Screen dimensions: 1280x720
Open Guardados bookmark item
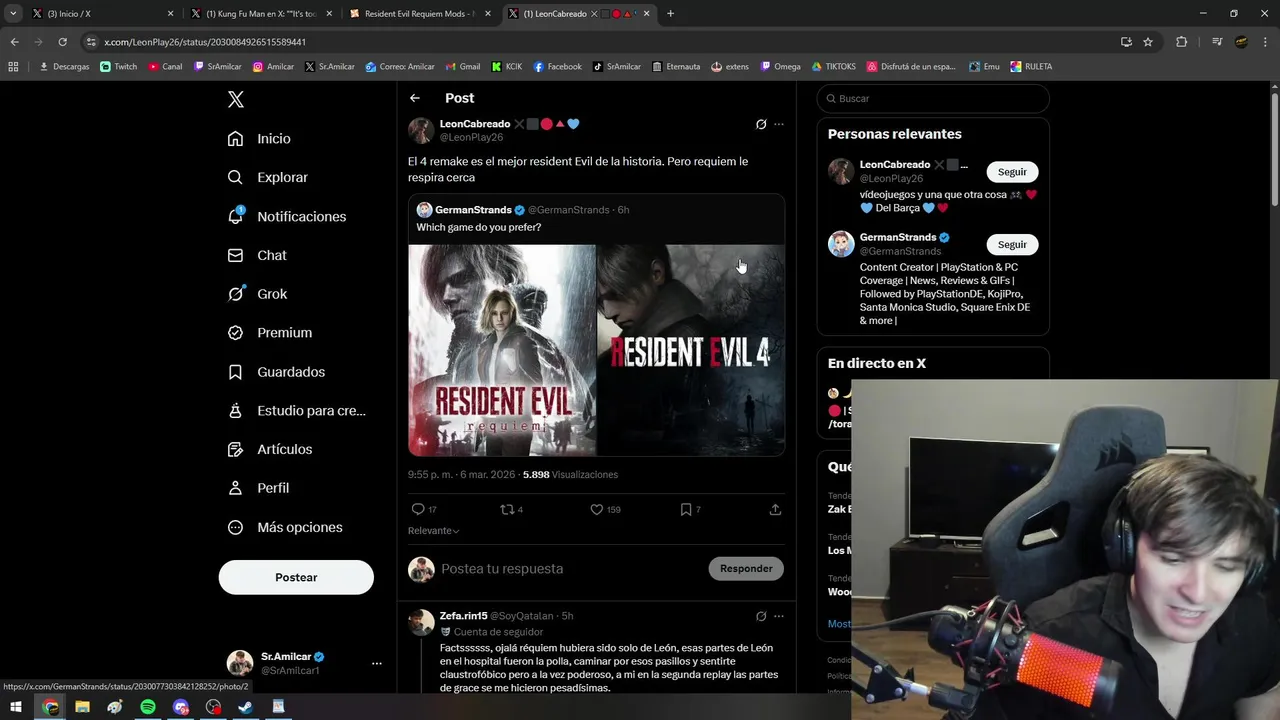click(x=277, y=372)
